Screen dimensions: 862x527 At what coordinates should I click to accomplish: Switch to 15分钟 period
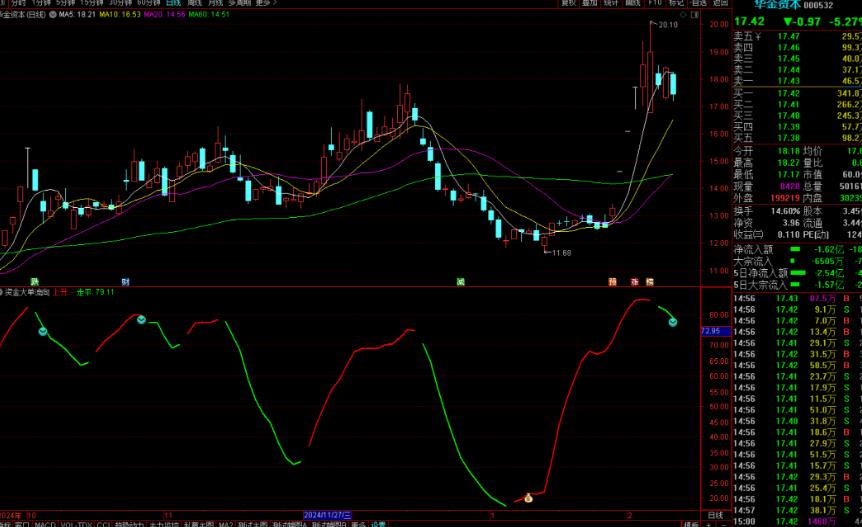(x=91, y=3)
